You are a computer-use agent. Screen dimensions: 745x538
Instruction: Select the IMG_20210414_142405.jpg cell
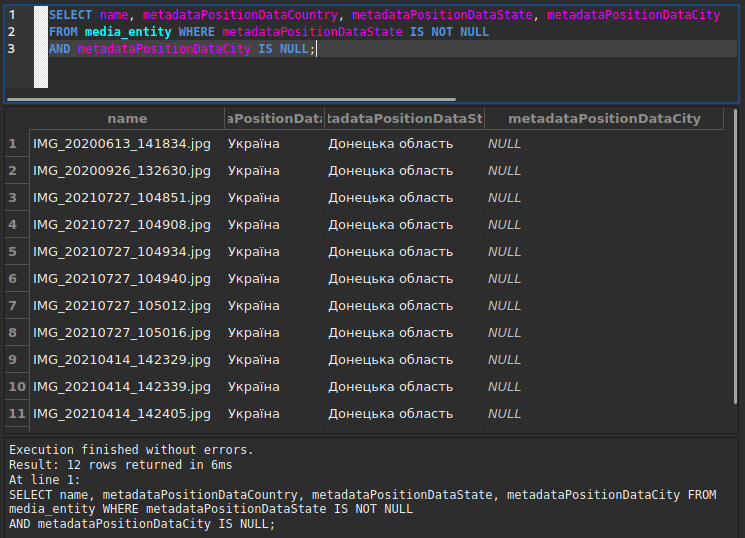[x=127, y=414]
